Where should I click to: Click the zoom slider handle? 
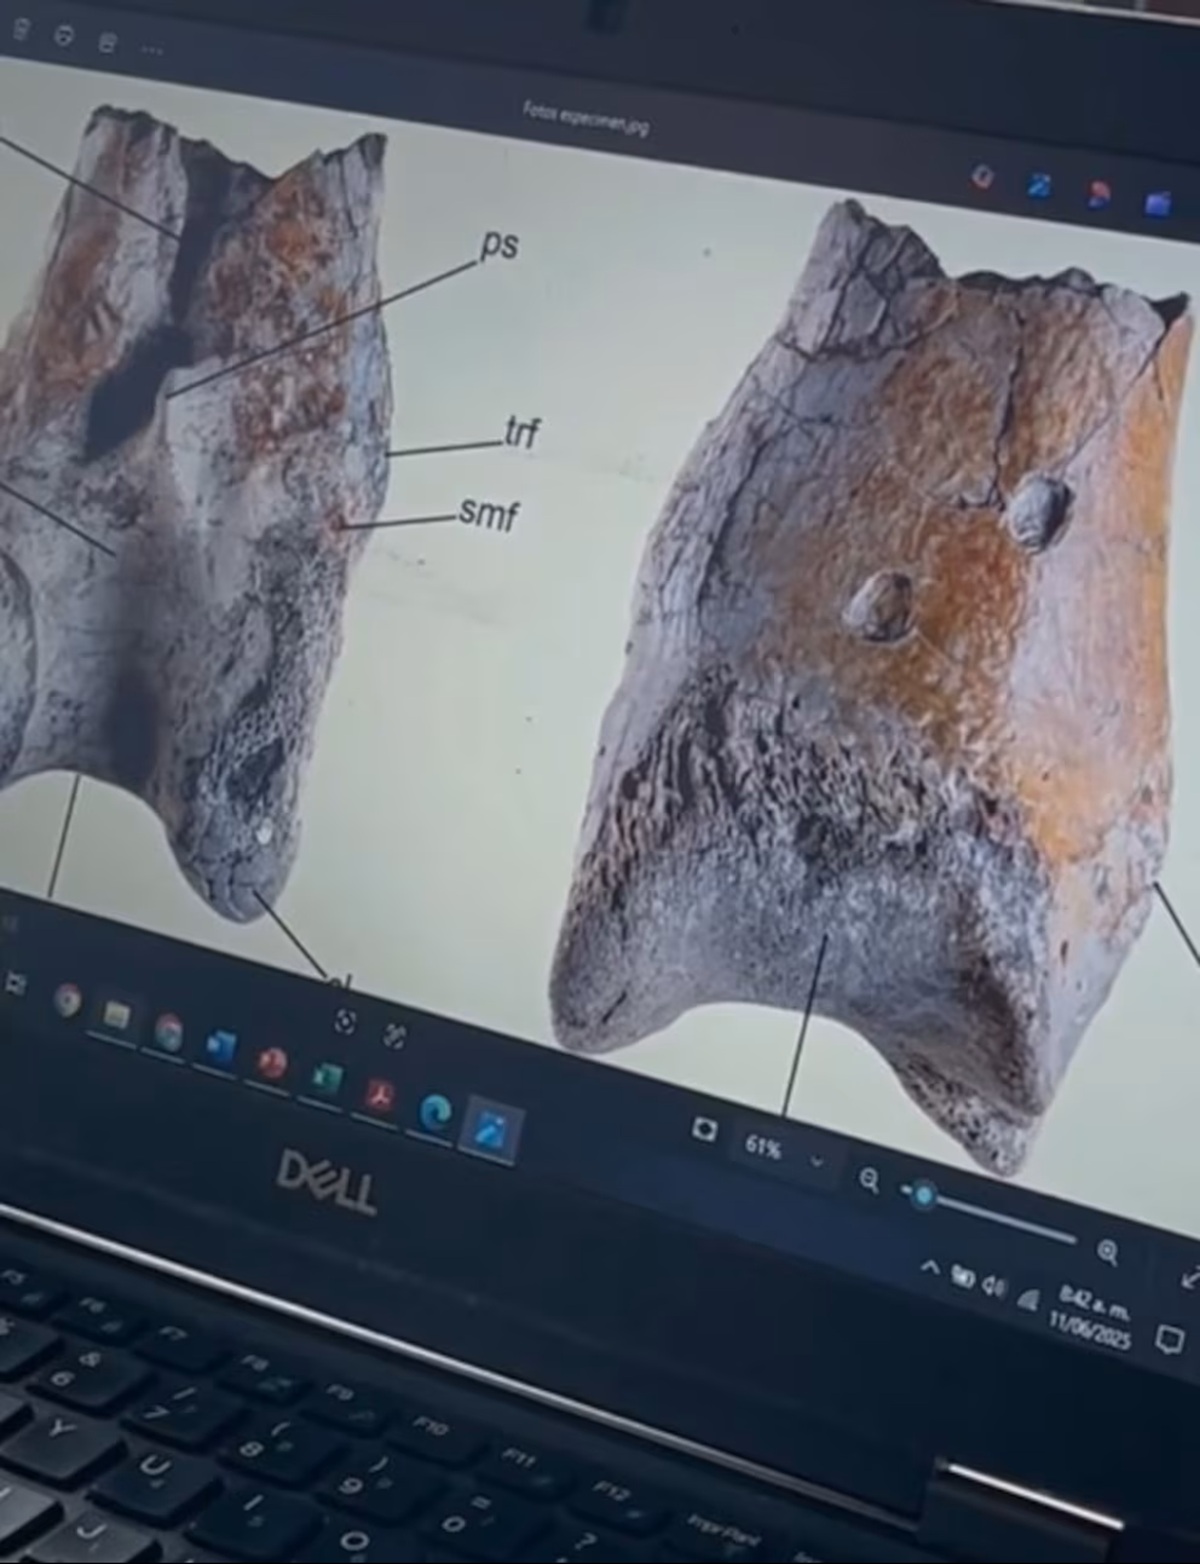click(922, 1195)
